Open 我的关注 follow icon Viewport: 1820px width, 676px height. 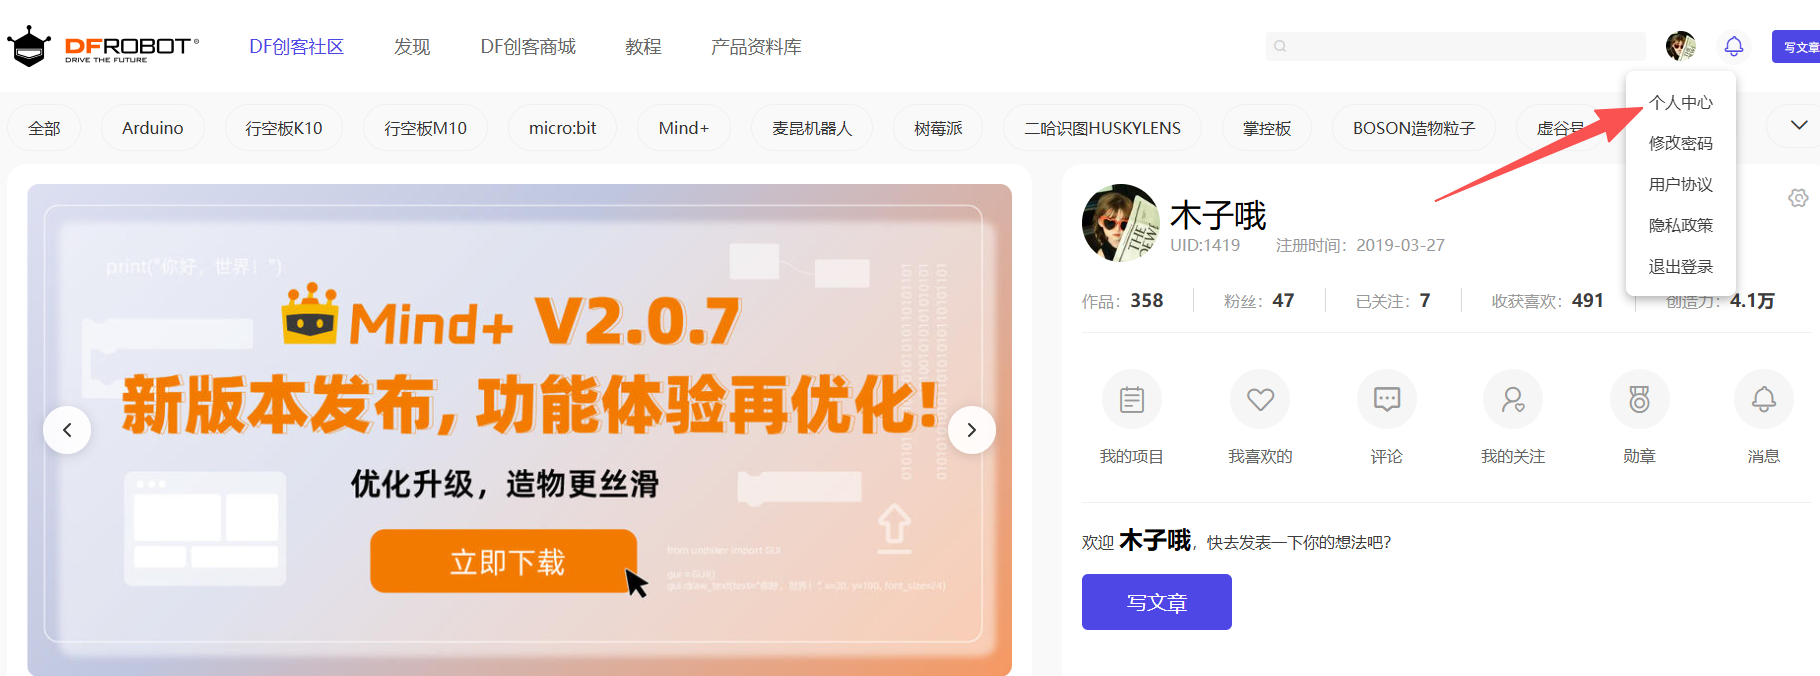1513,400
